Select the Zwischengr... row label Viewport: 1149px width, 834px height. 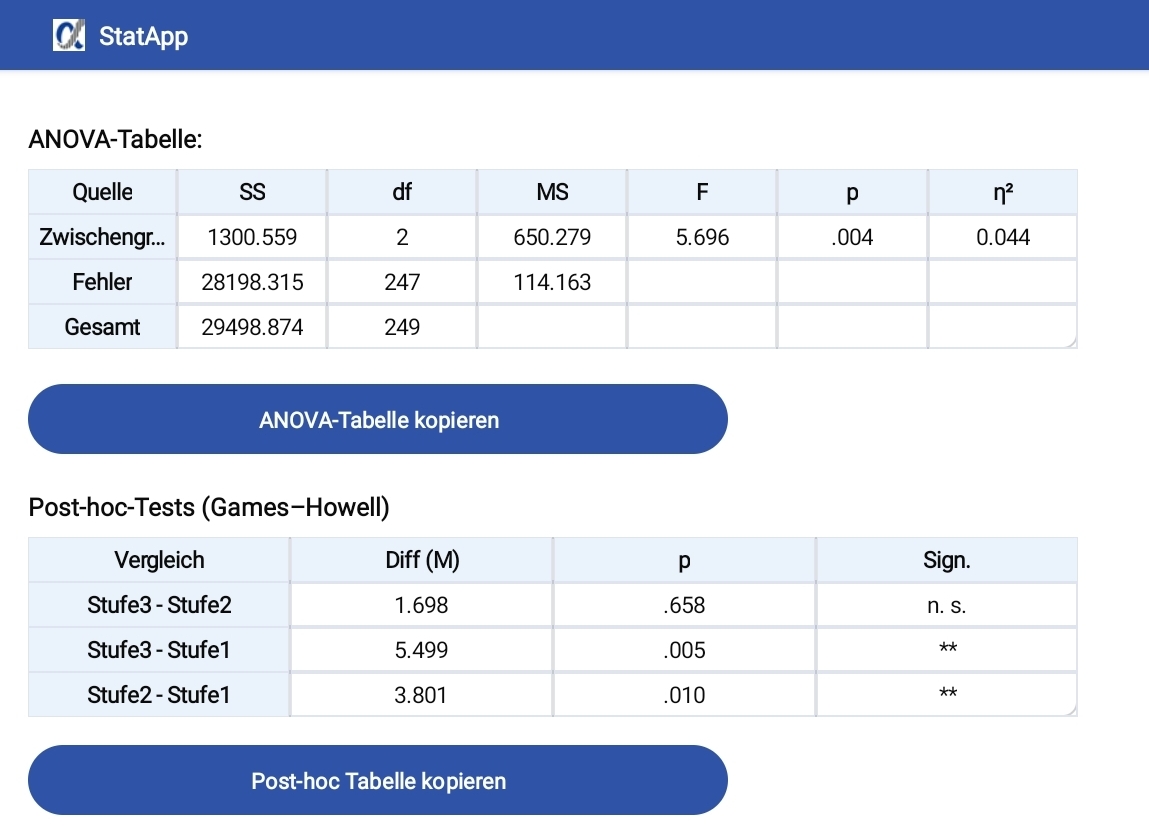103,237
